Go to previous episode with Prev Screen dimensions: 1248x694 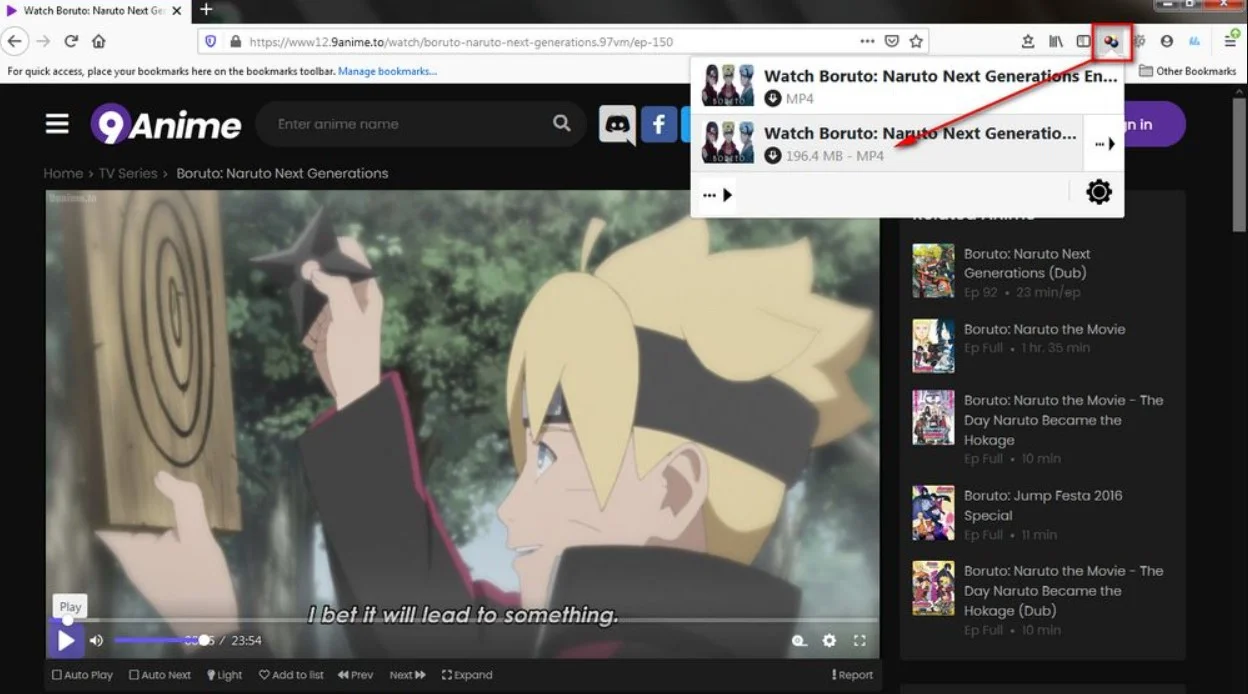point(355,675)
